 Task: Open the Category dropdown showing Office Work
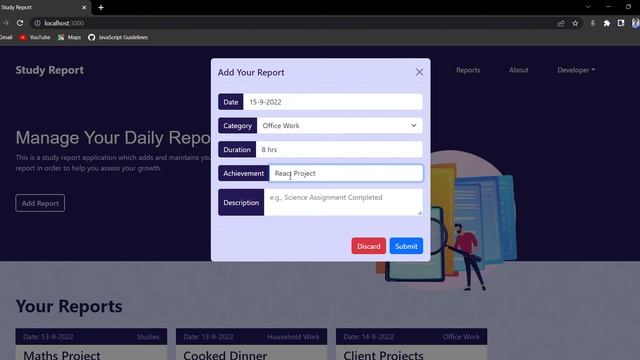pyautogui.click(x=340, y=126)
